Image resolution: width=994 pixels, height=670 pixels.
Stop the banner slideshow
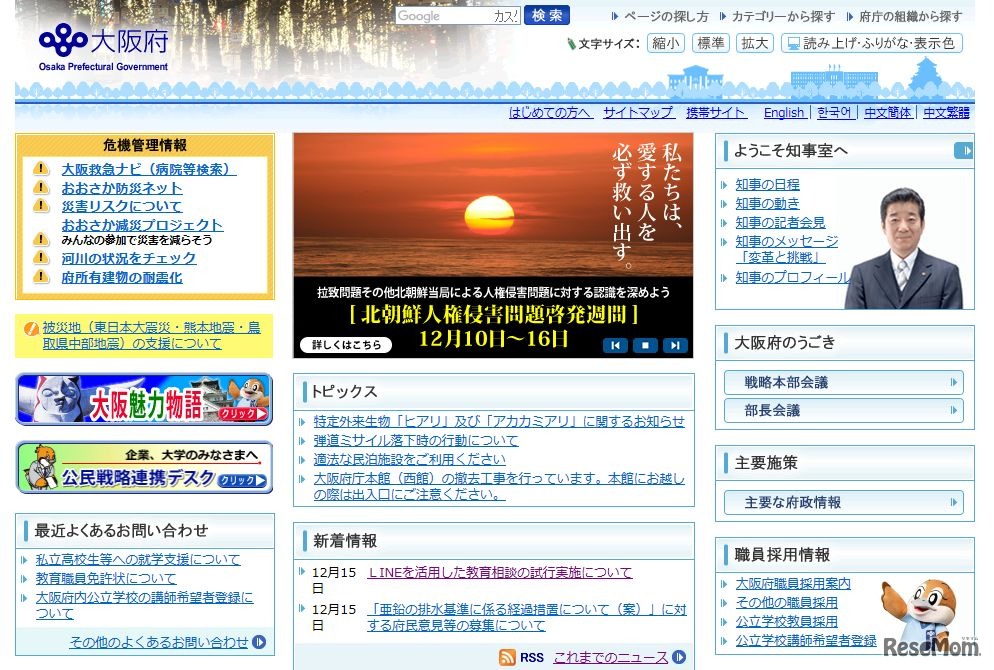click(645, 345)
